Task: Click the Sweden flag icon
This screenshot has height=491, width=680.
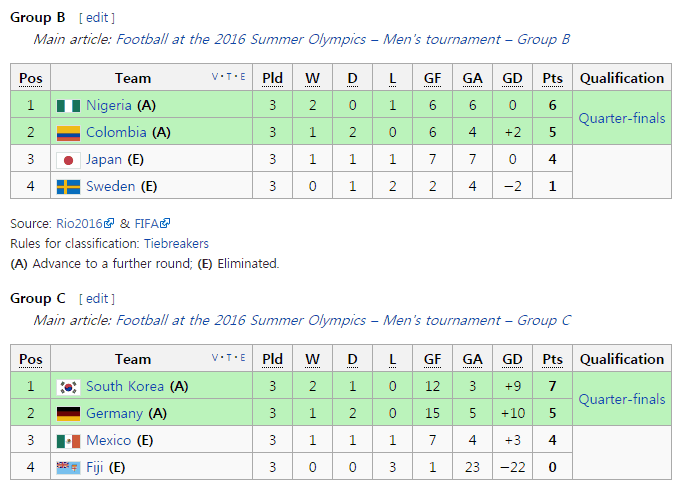Action: pyautogui.click(x=68, y=186)
